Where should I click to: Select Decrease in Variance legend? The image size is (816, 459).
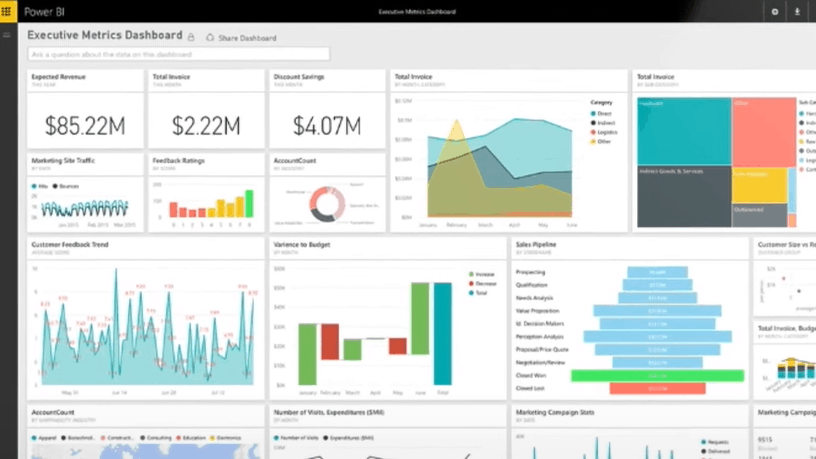click(x=482, y=284)
